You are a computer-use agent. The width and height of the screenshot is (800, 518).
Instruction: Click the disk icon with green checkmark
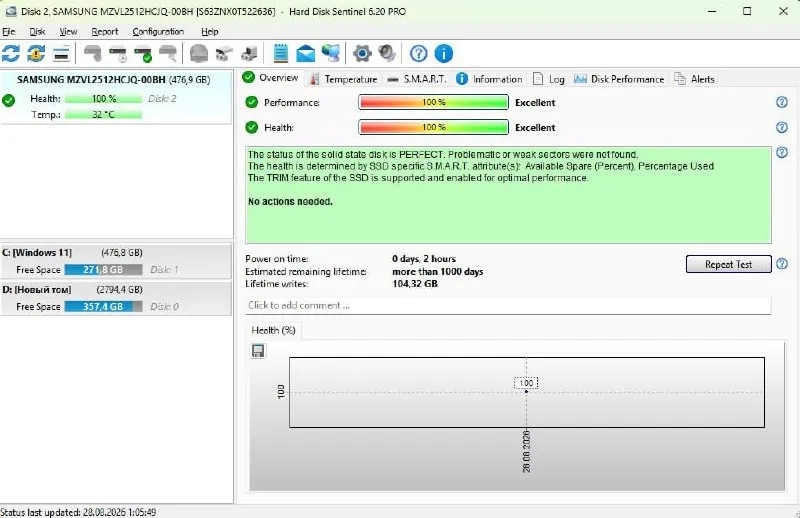pyautogui.click(x=143, y=53)
